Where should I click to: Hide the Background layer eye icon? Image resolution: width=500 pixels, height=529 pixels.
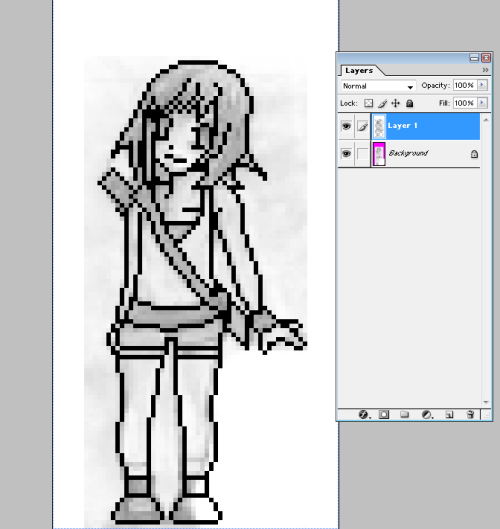tap(346, 154)
